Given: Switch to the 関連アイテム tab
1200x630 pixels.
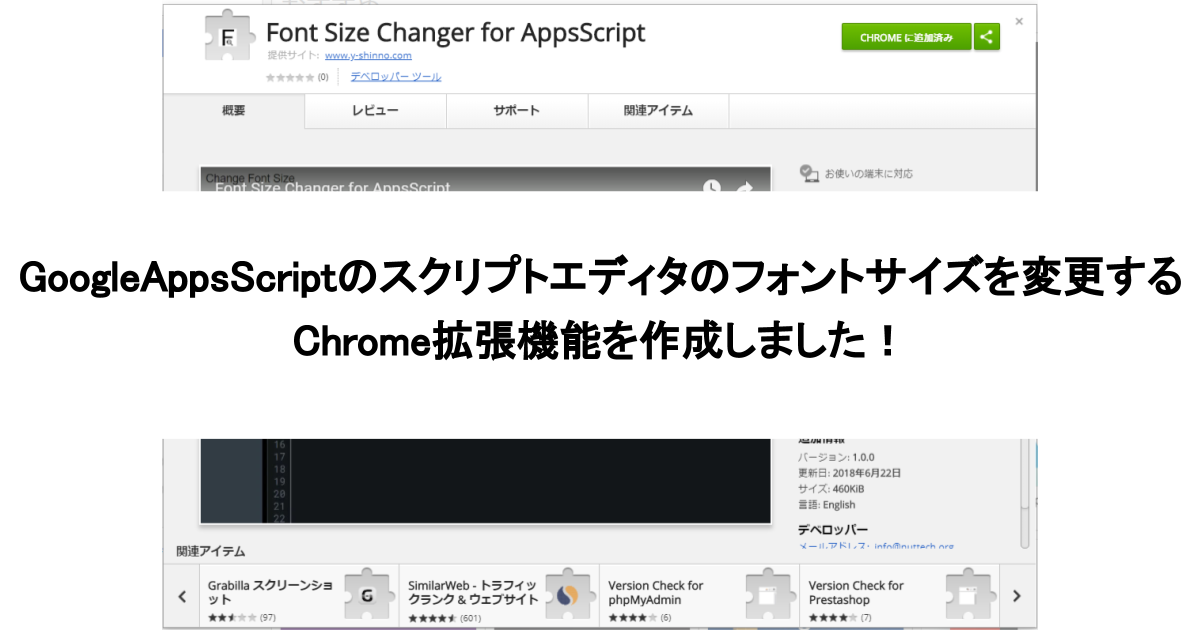Looking at the screenshot, I should pos(658,111).
